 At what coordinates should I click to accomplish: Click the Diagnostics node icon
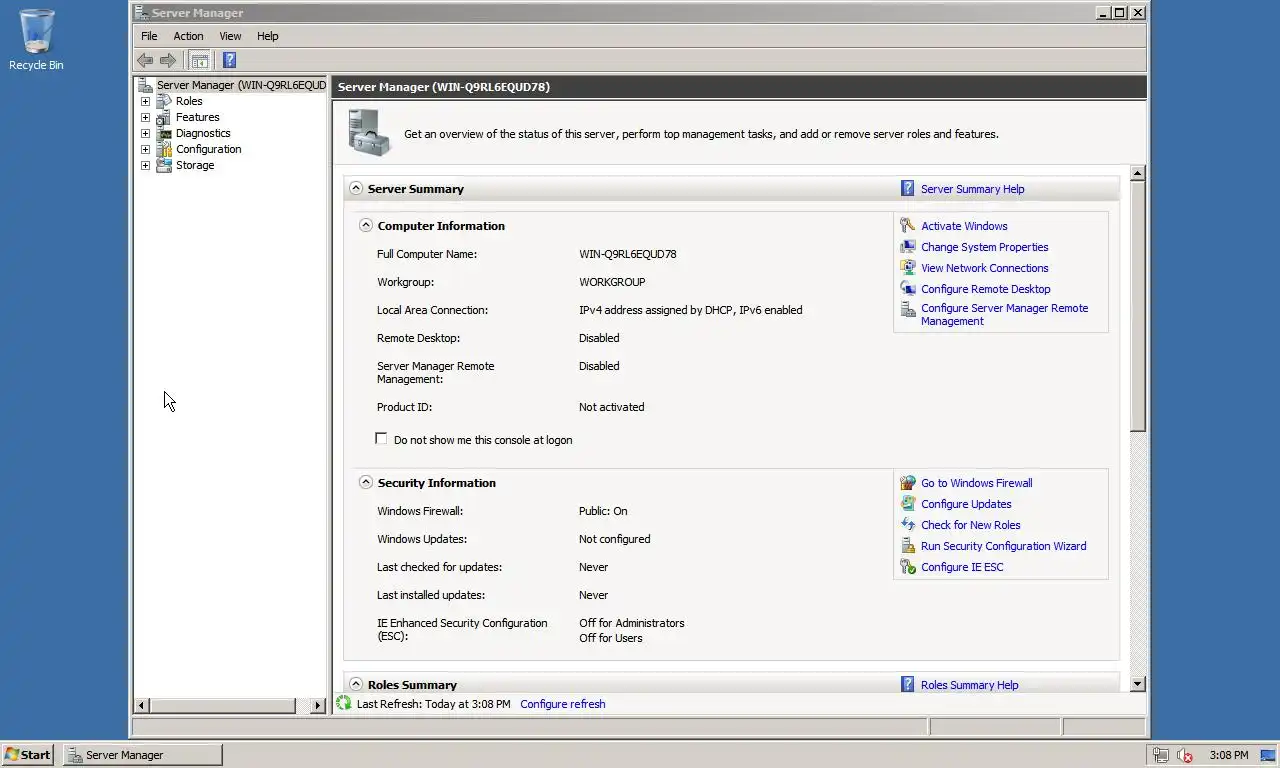[x=163, y=133]
